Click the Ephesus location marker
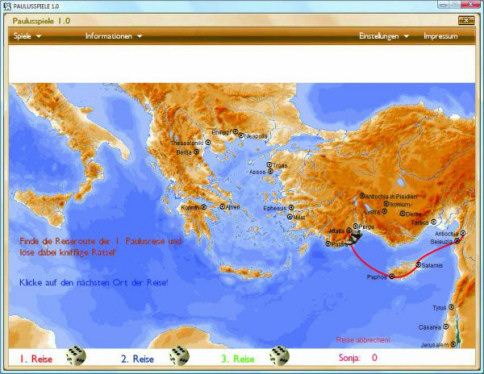 coord(291,208)
